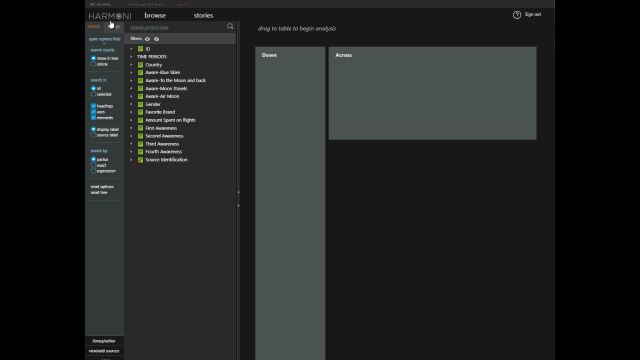Image resolution: width=640 pixels, height=360 pixels.
Task: Select the 'exact' search-by option
Action: (x=93, y=165)
